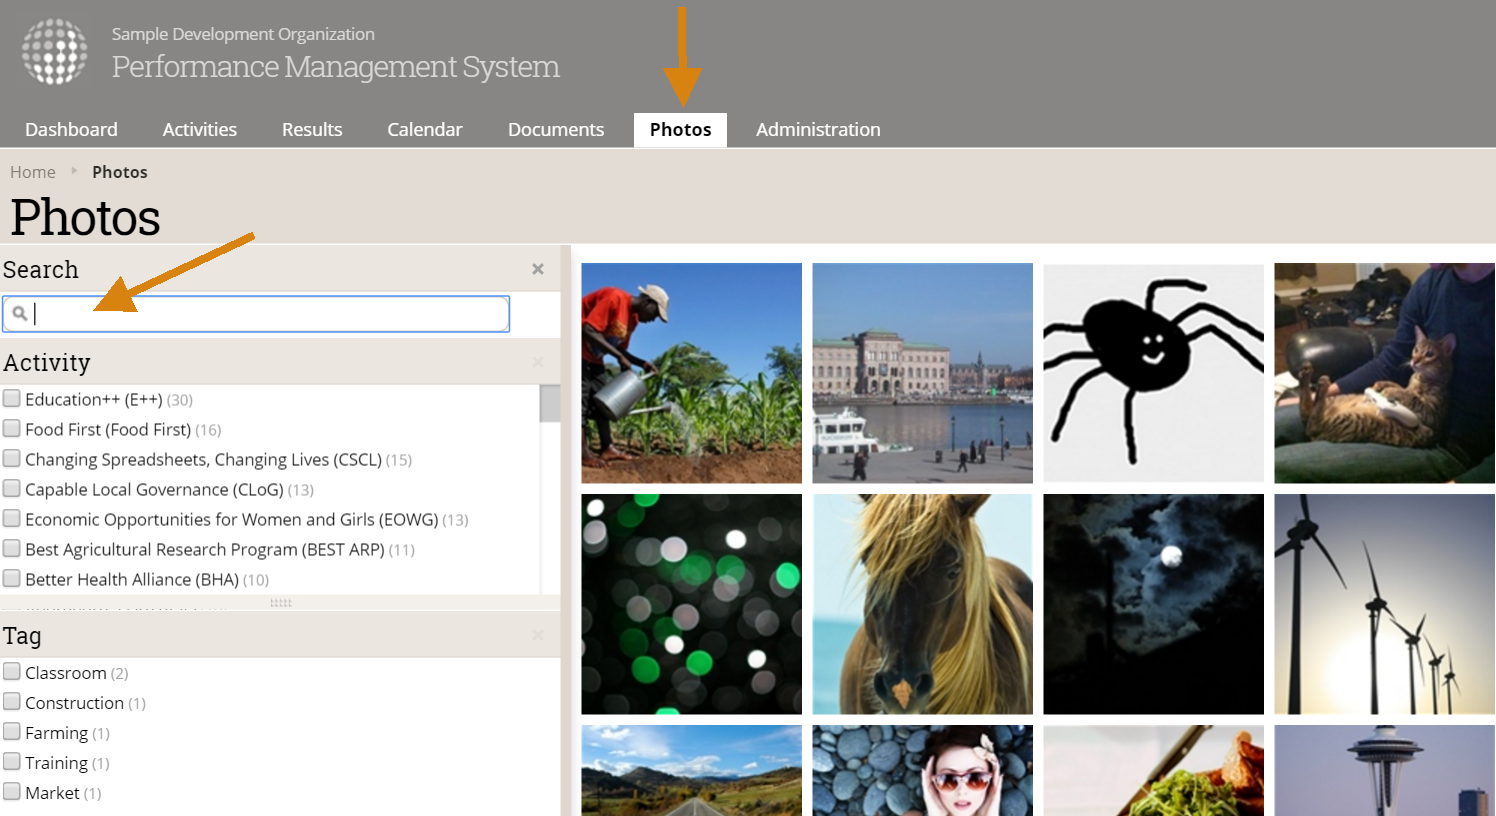Click the magnifier icon in the search box

(19, 313)
